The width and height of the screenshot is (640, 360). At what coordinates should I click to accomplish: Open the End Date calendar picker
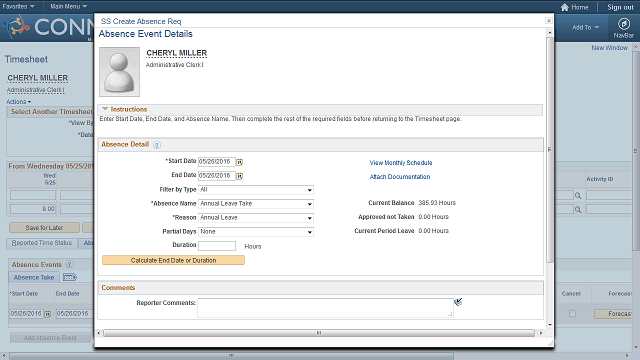pos(240,176)
